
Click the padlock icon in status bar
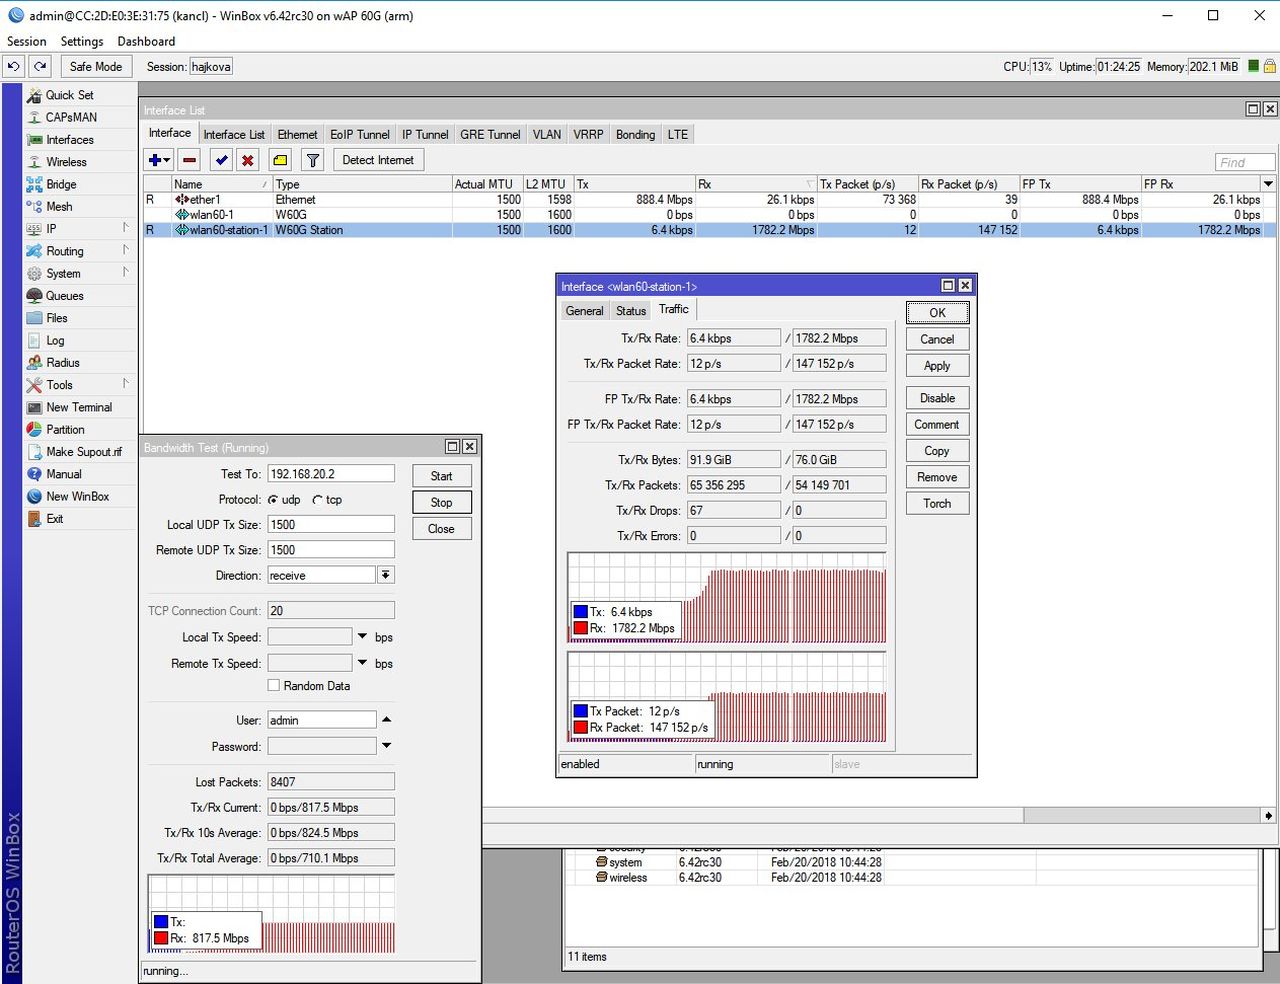[x=1269, y=66]
